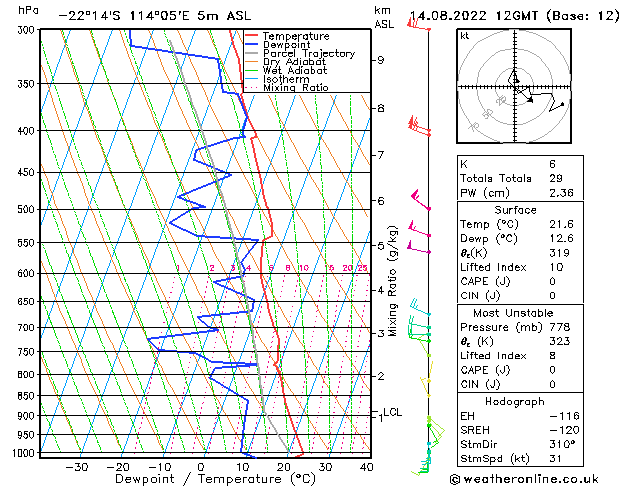Click the 'km ASL' altitude axis label
Image resolution: width=629 pixels, height=486 pixels.
[x=384, y=17]
